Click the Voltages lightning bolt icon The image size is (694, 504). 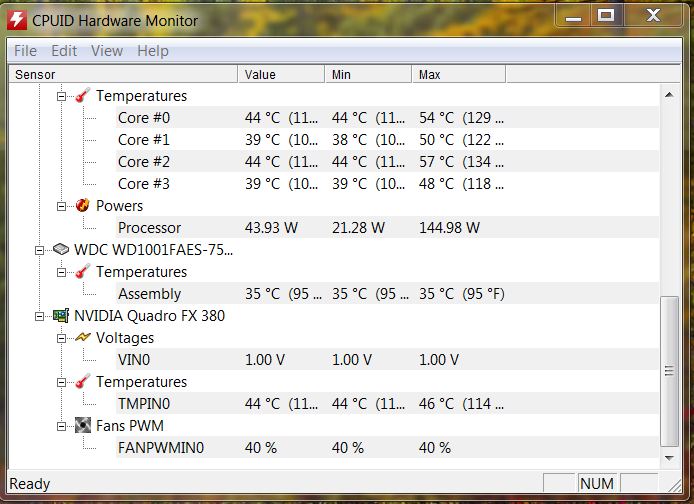point(82,337)
